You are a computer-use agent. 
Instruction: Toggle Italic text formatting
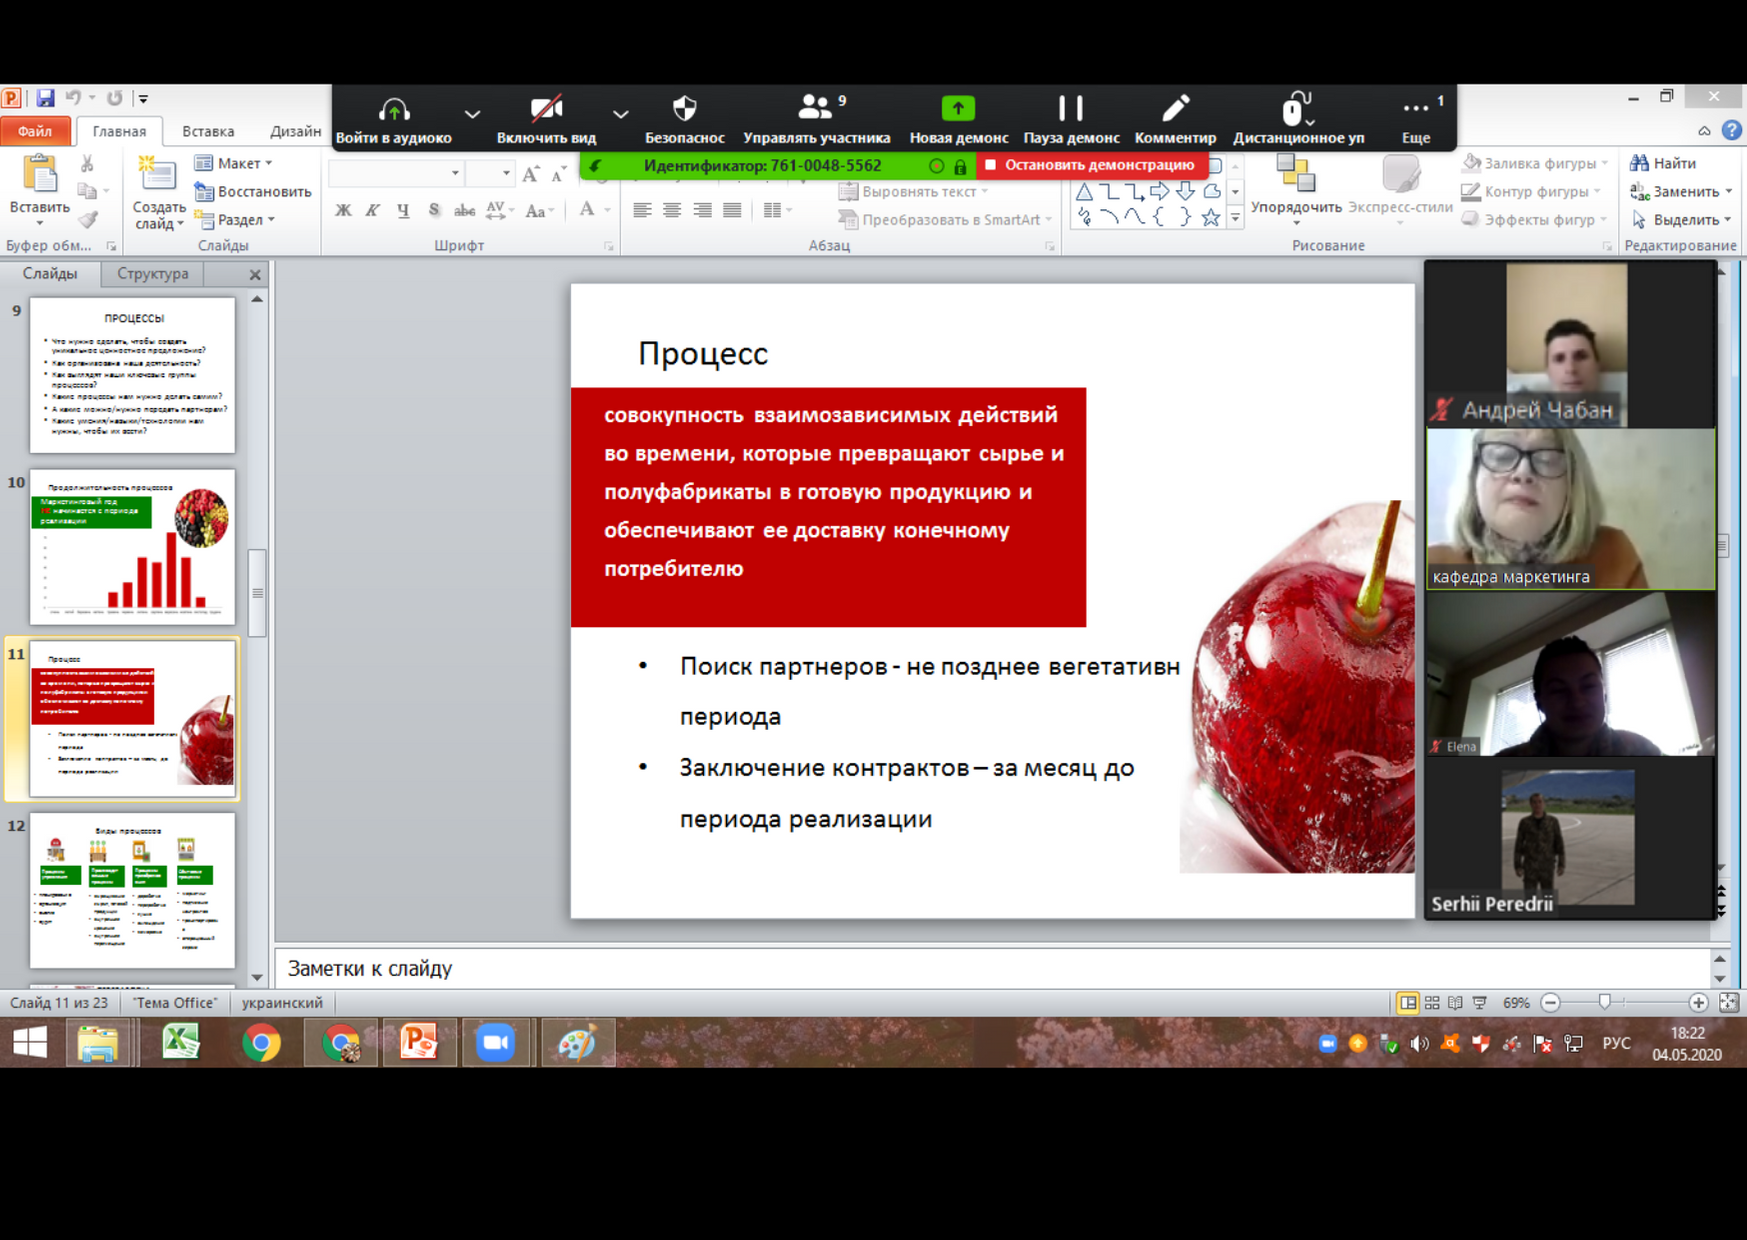373,210
